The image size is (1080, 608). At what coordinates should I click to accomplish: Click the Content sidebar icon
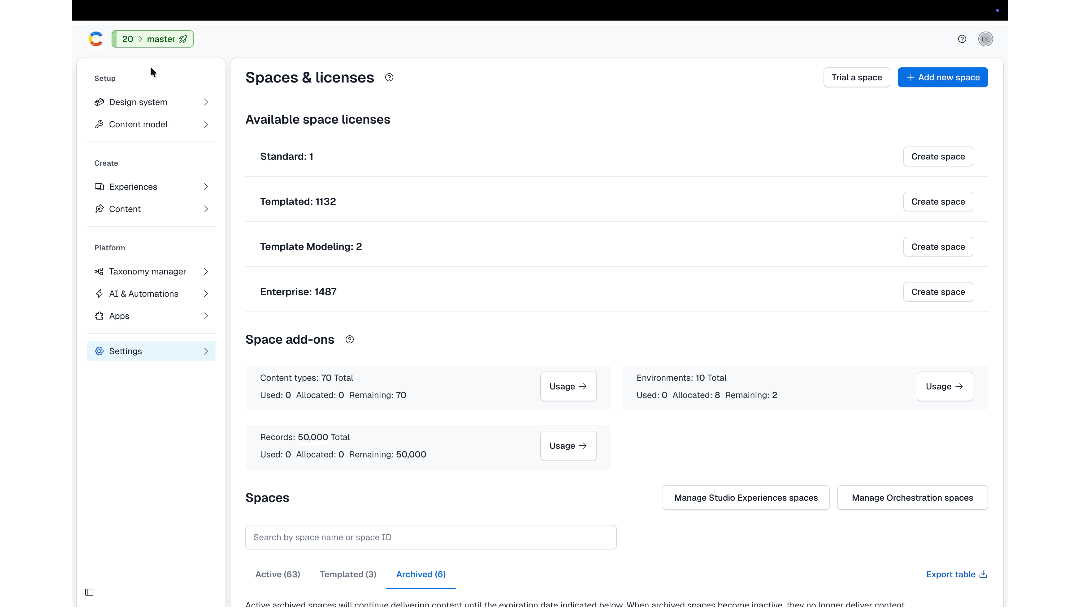coord(99,209)
